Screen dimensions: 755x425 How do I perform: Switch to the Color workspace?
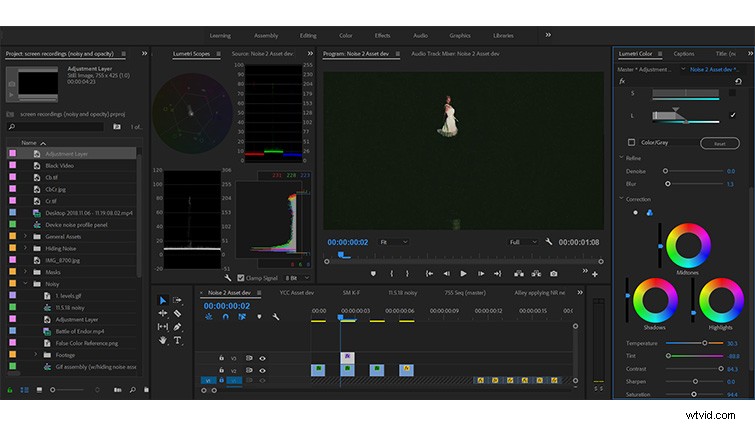346,36
